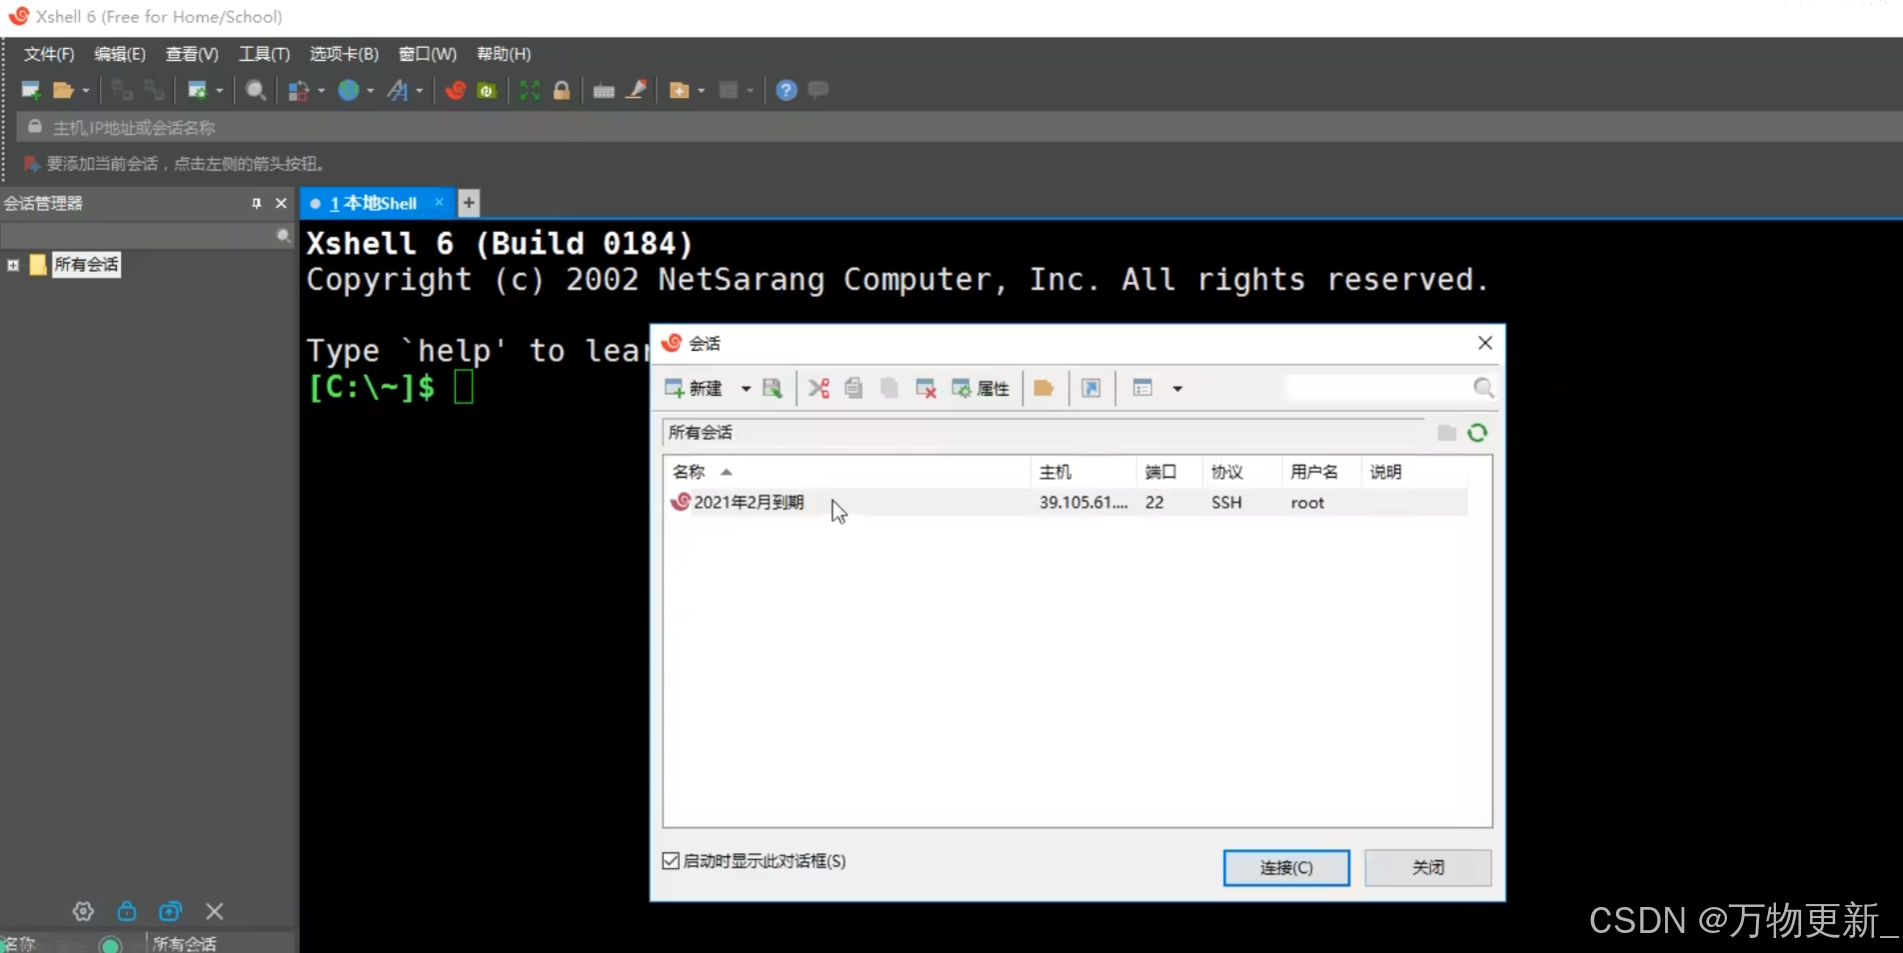Click the highlighter pen icon in toolbar
This screenshot has height=953, width=1903.
pyautogui.click(x=636, y=90)
